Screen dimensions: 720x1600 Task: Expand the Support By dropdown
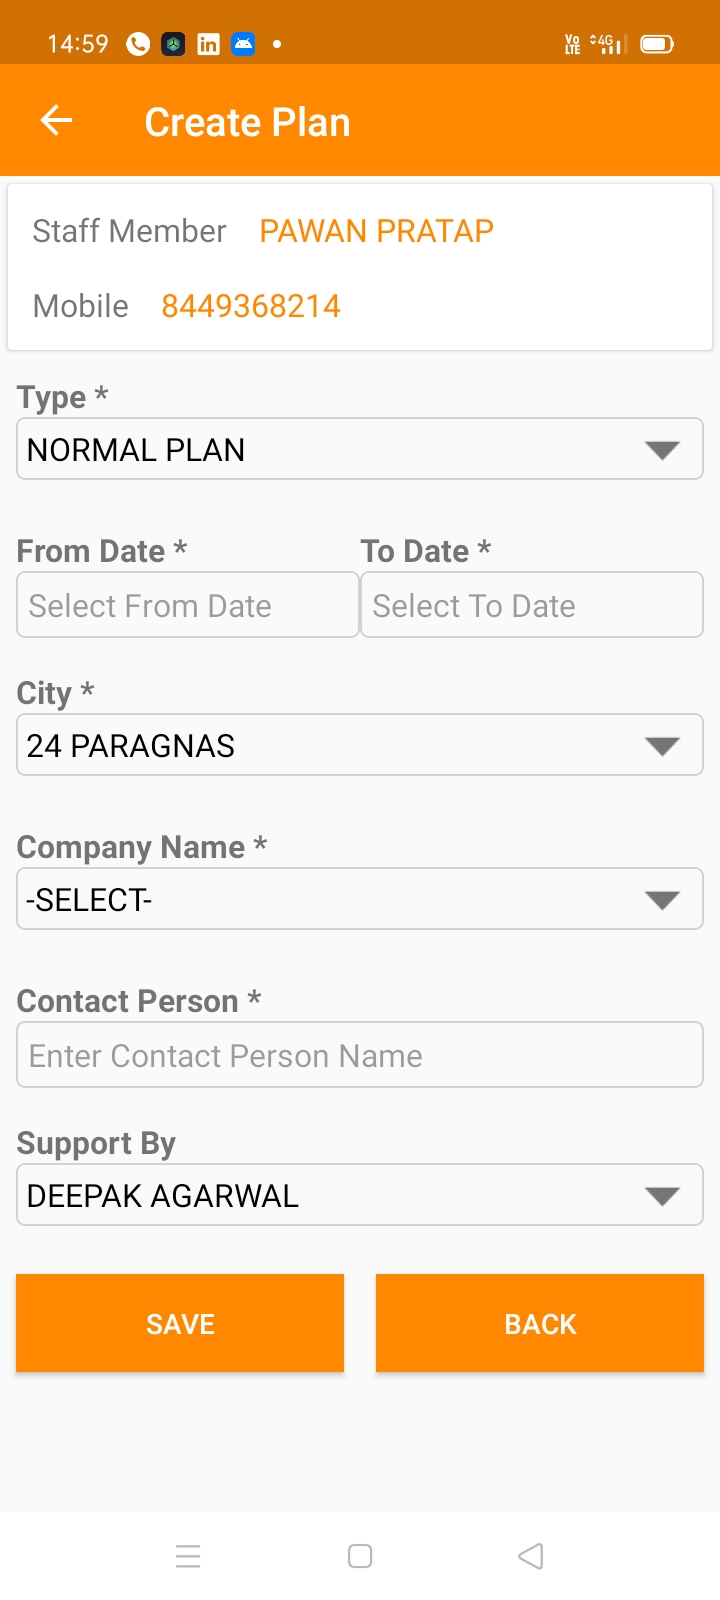pyautogui.click(x=360, y=1195)
